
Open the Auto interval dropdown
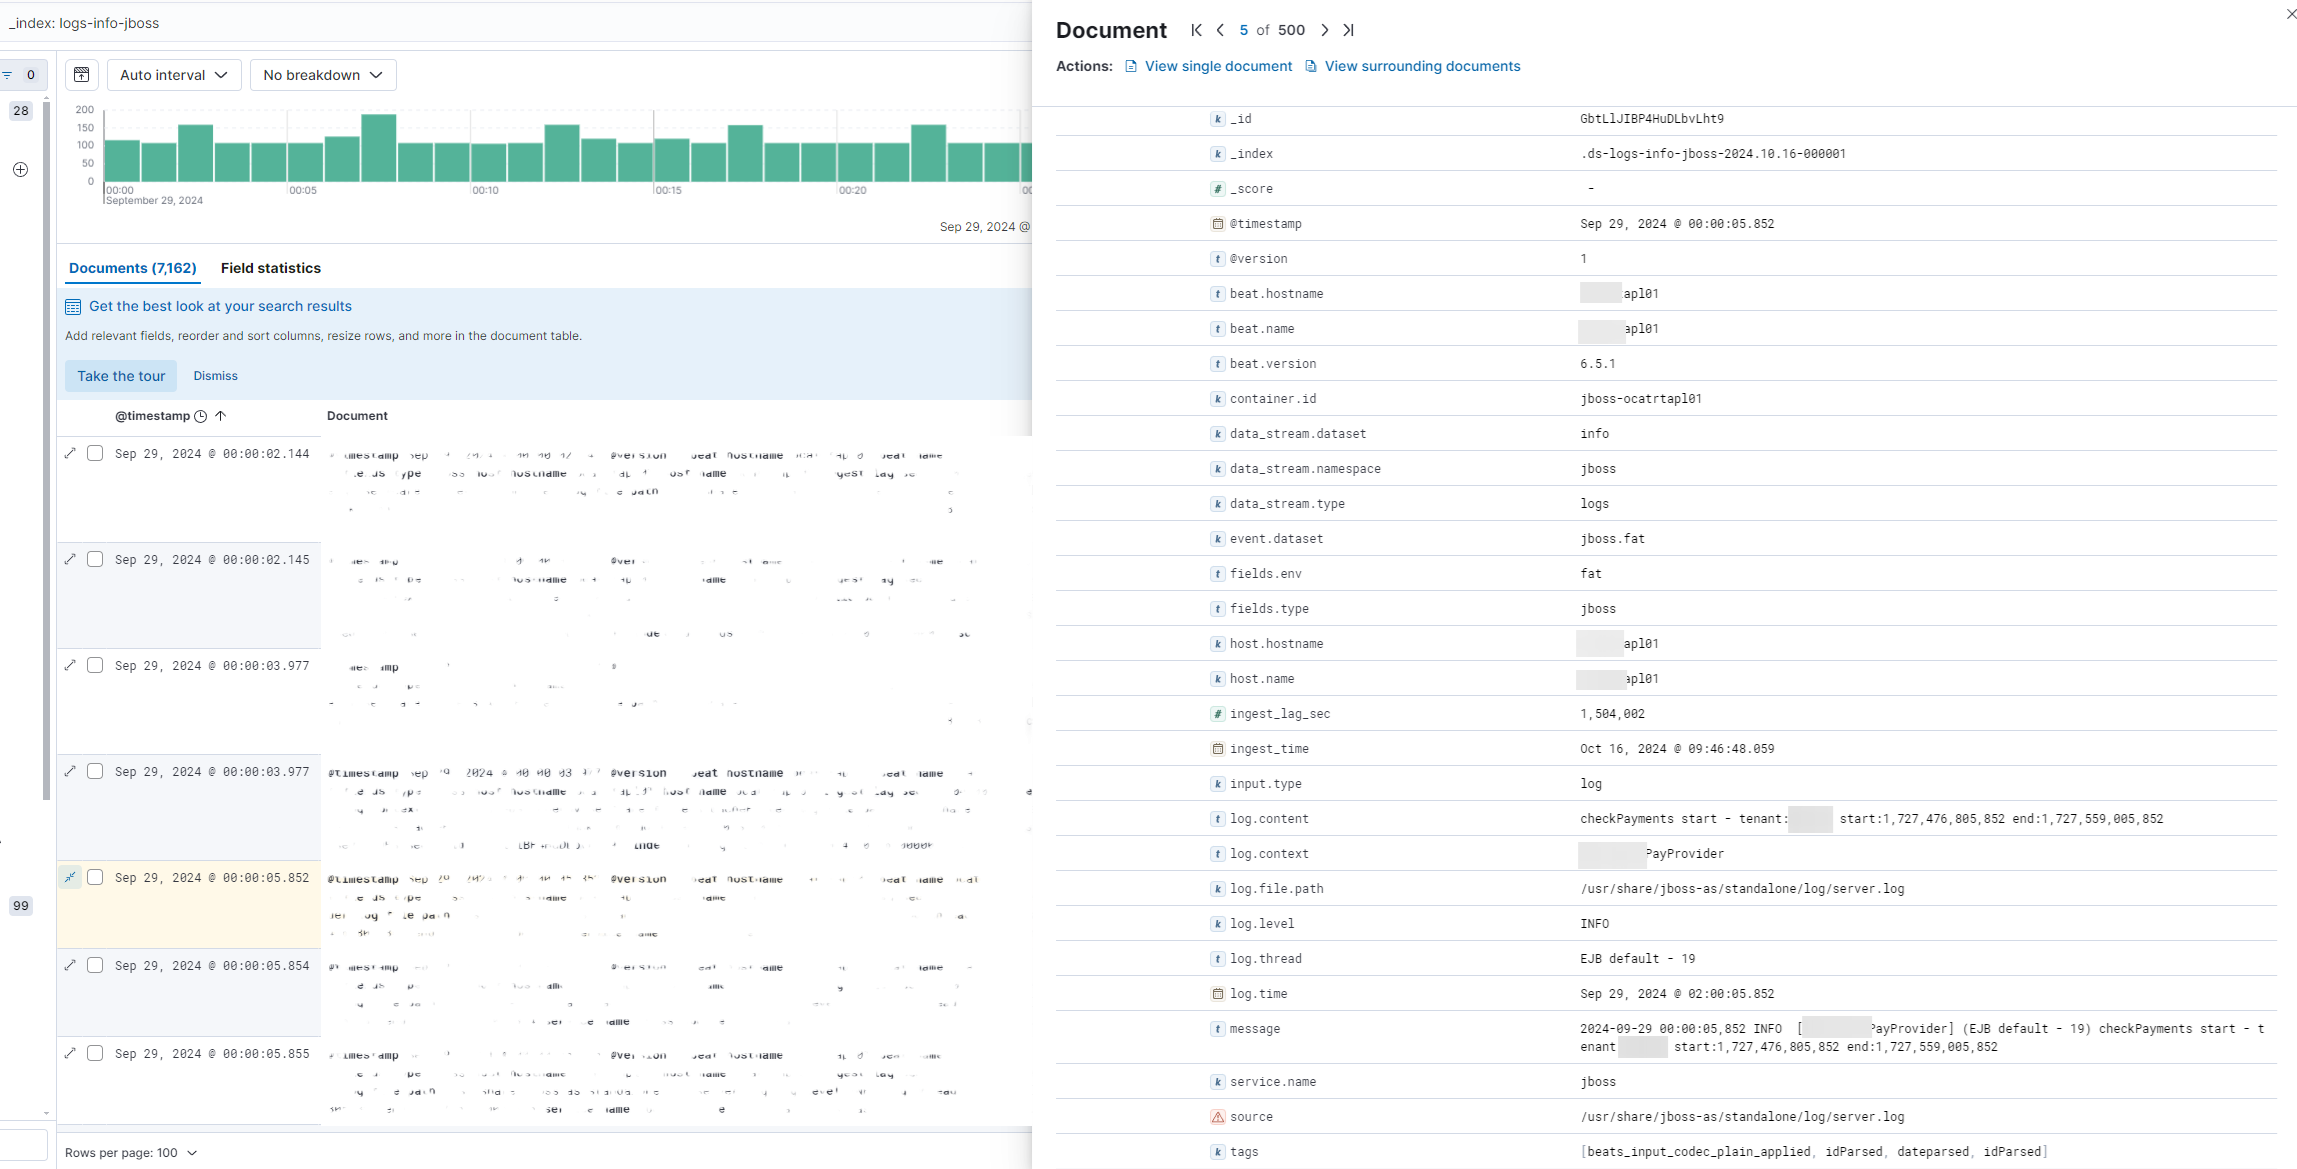173,75
